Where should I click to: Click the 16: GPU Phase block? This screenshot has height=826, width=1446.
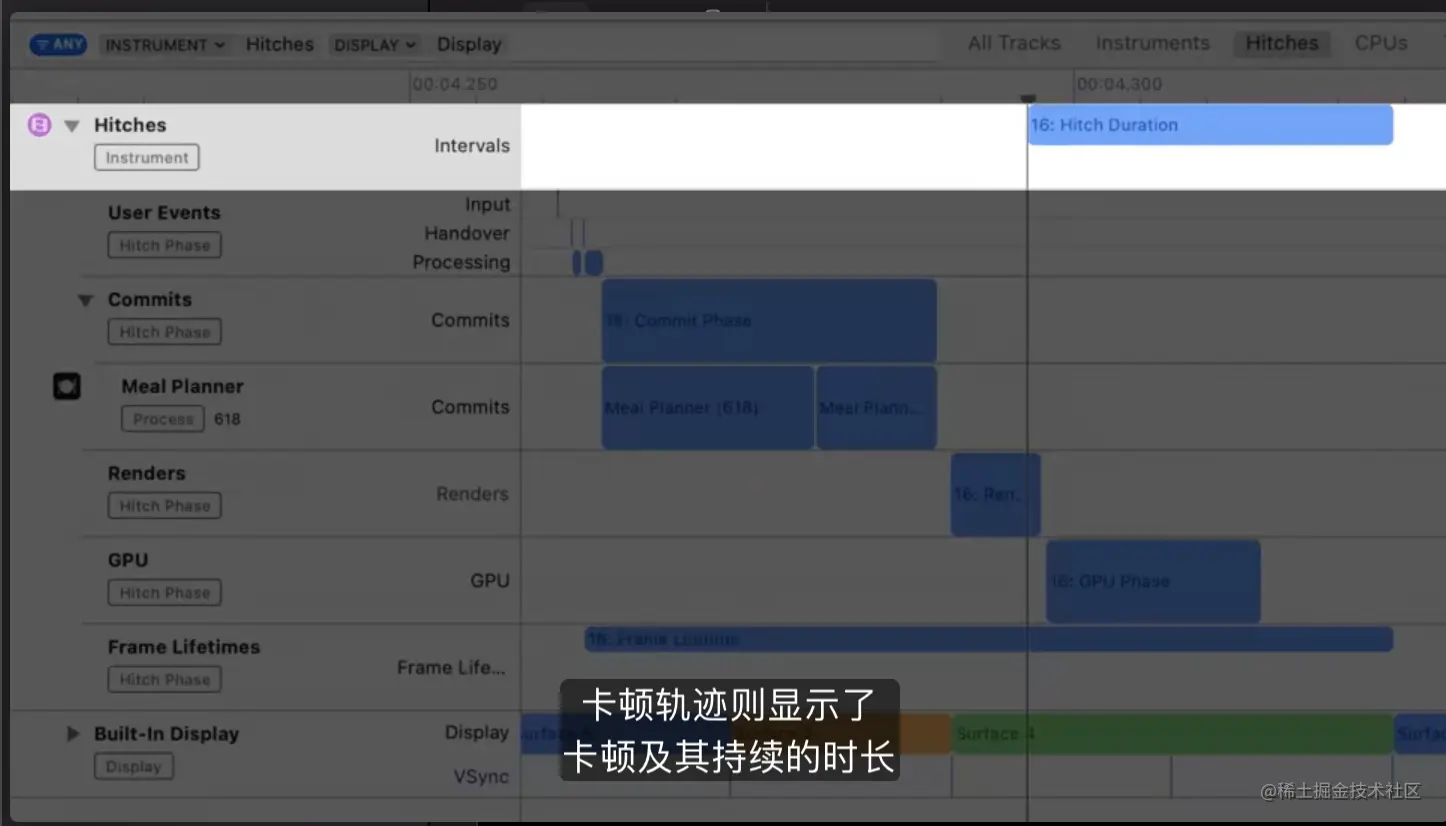click(x=1152, y=581)
